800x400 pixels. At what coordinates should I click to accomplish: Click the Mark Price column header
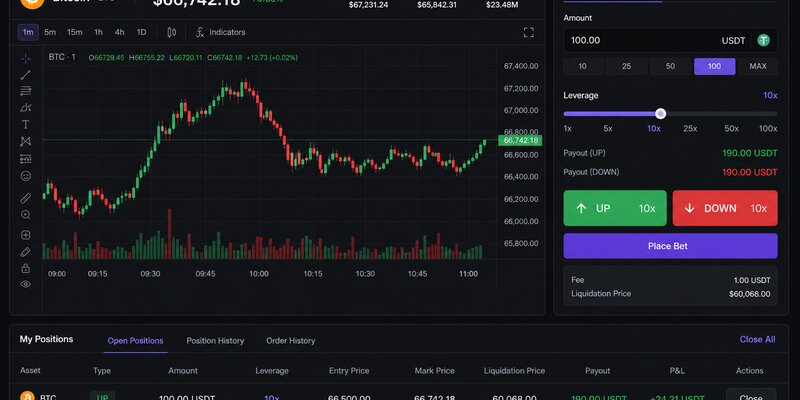pyautogui.click(x=434, y=371)
